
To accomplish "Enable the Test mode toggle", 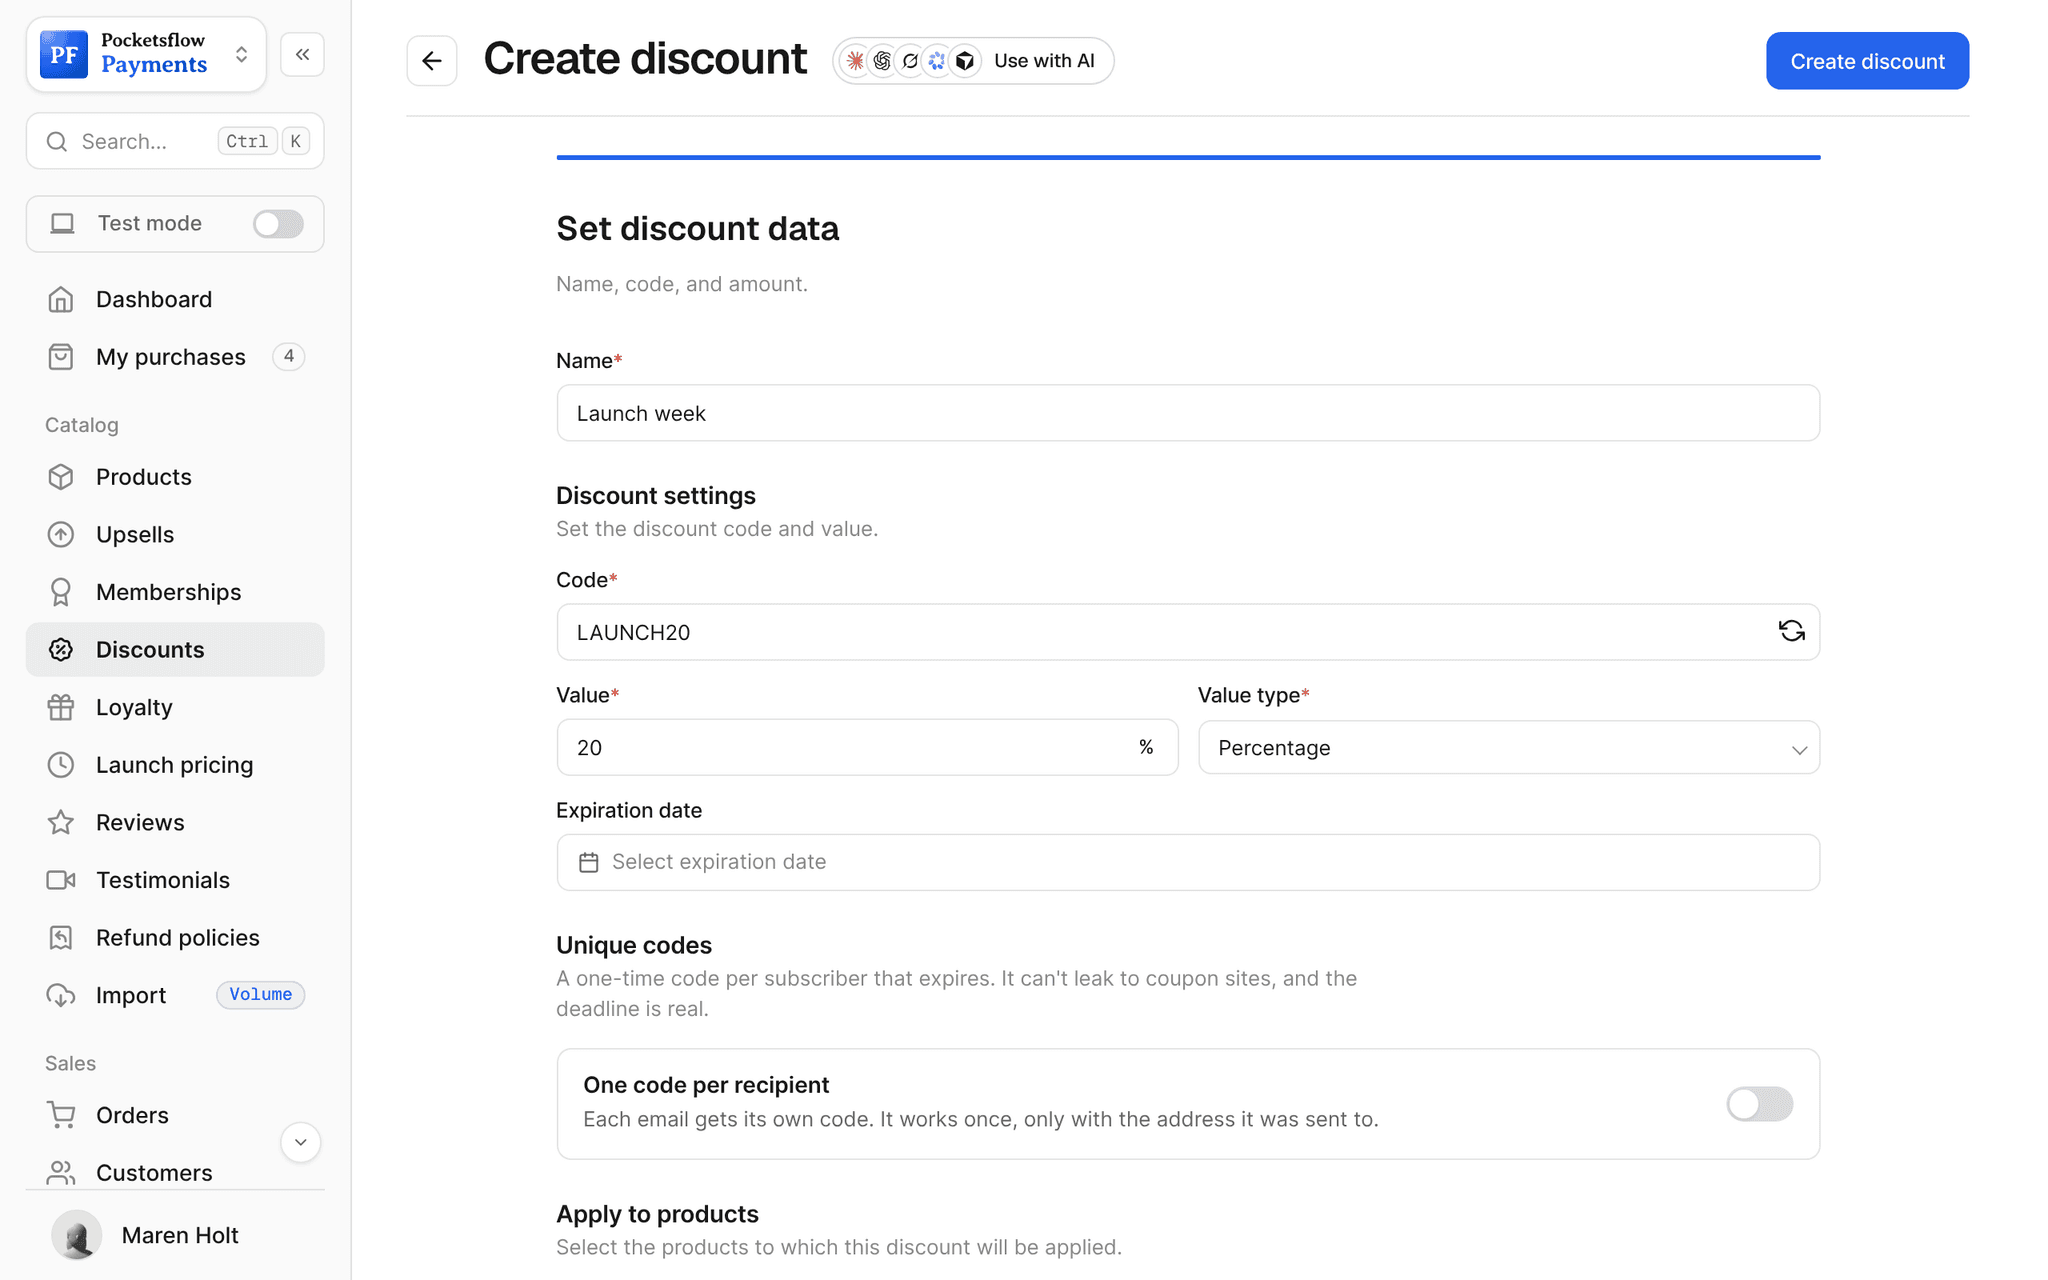I will (278, 224).
